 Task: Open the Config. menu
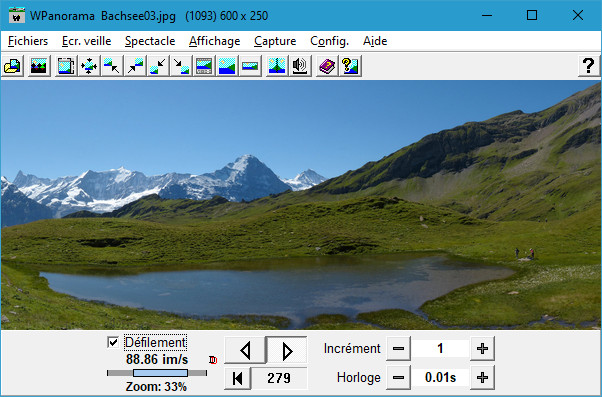(x=329, y=41)
